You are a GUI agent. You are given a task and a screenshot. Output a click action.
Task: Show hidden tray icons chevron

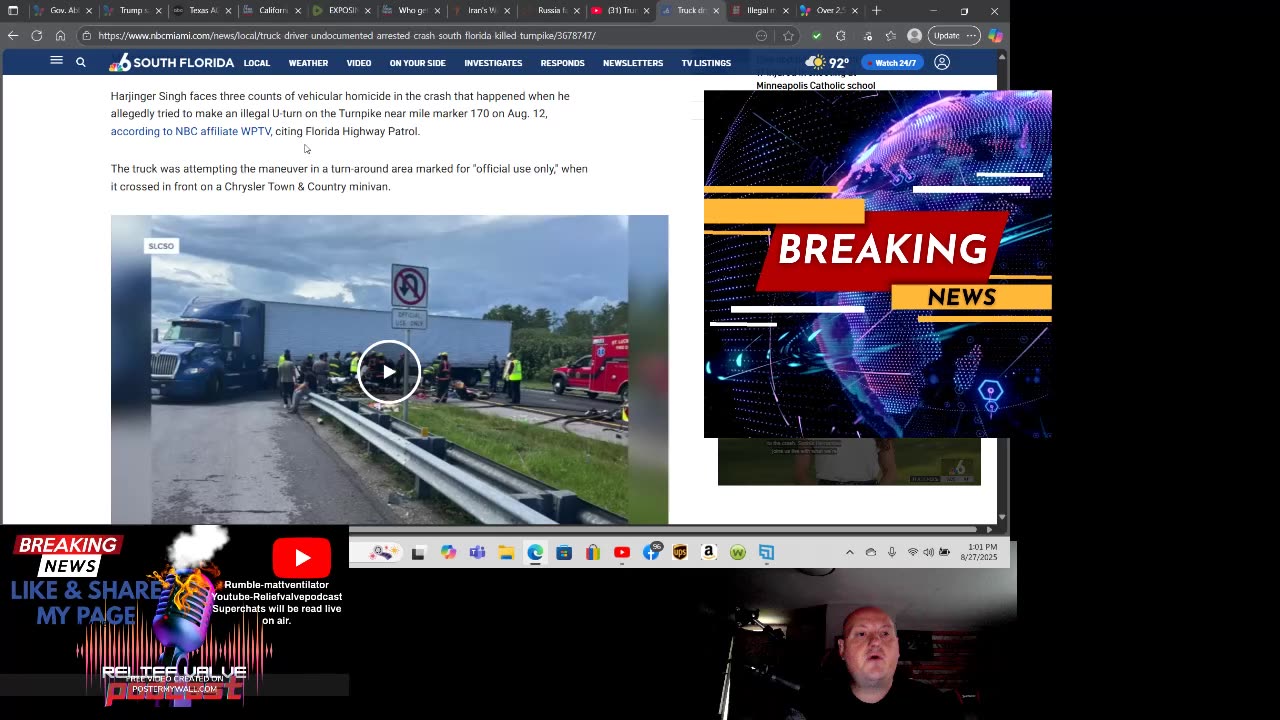pos(850,552)
